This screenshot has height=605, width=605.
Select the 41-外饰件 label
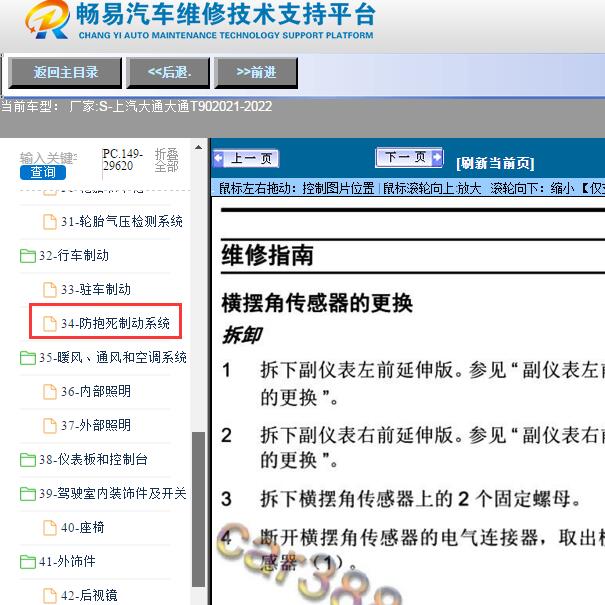(x=67, y=561)
